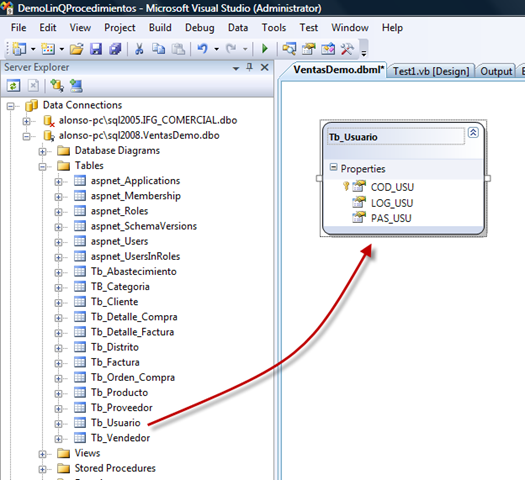Select the VentasDemo.dbml tab
The height and width of the screenshot is (480, 525).
pos(339,70)
